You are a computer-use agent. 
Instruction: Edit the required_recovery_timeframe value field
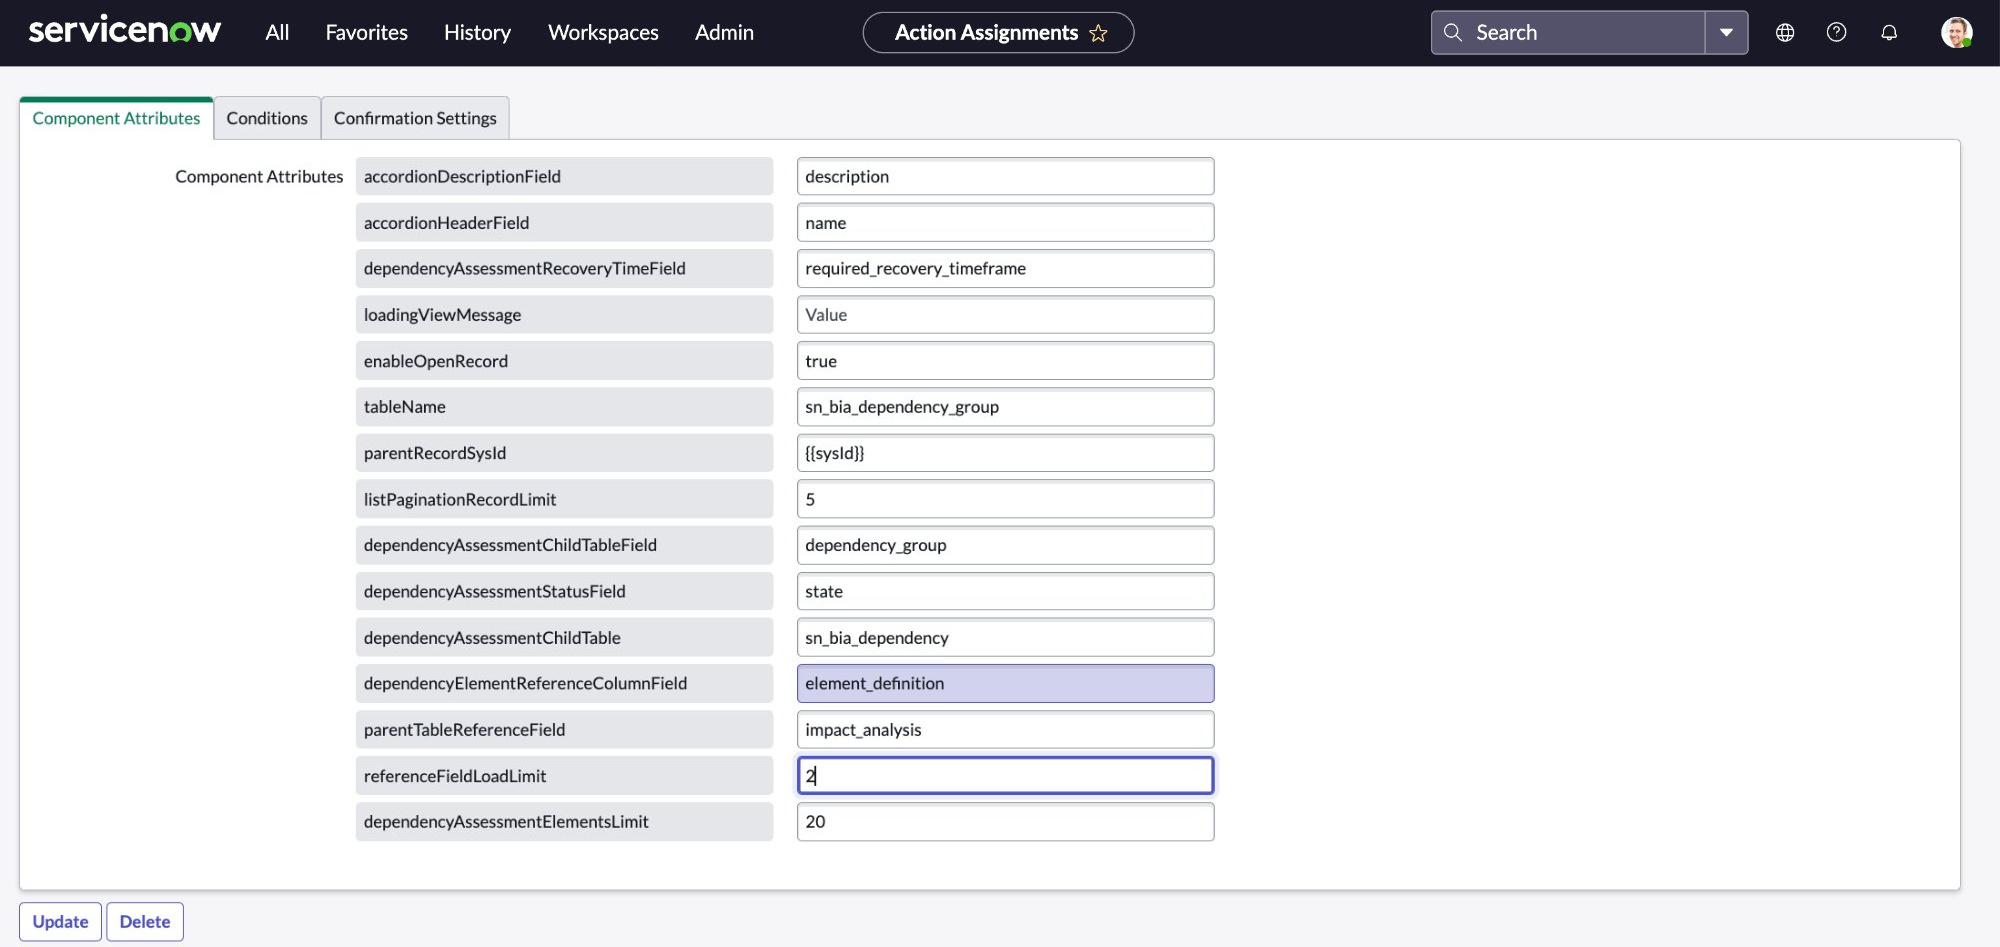pos(1005,268)
